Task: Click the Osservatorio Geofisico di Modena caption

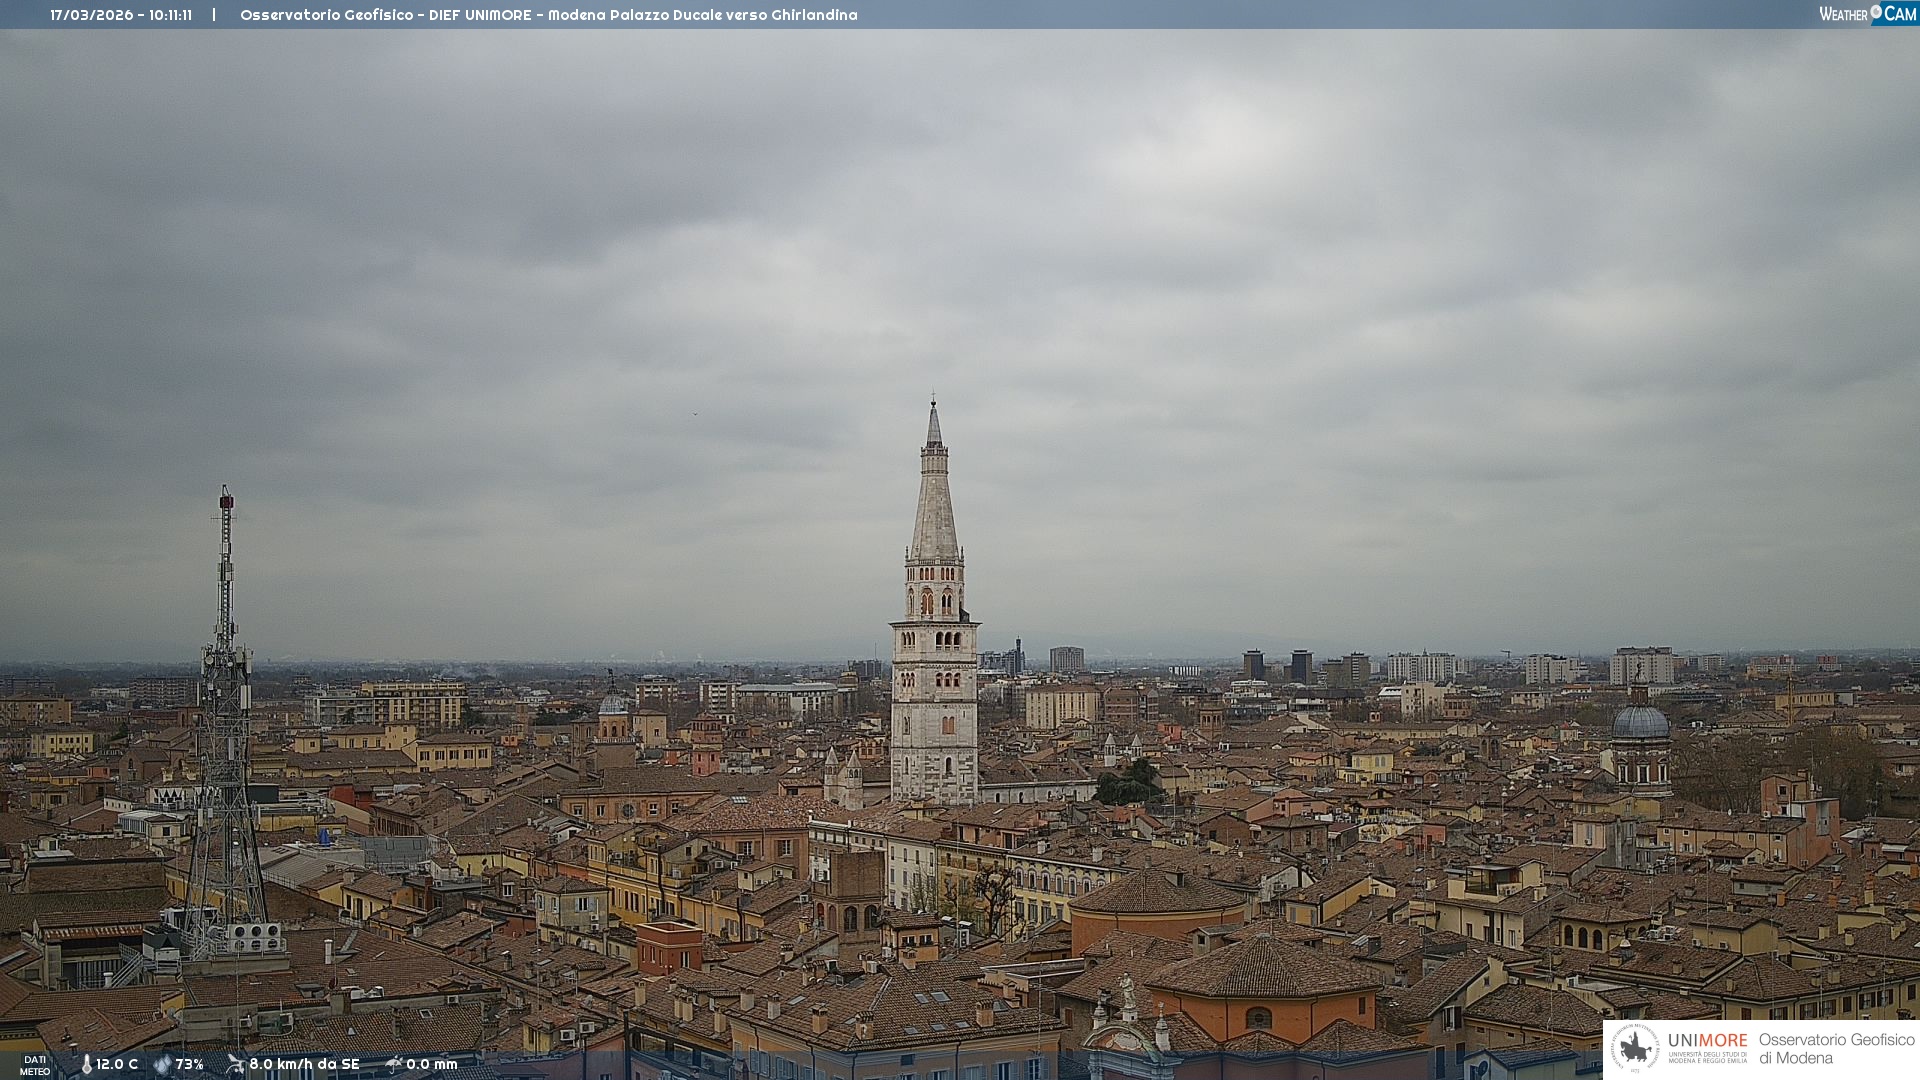Action: pyautogui.click(x=1836, y=1048)
